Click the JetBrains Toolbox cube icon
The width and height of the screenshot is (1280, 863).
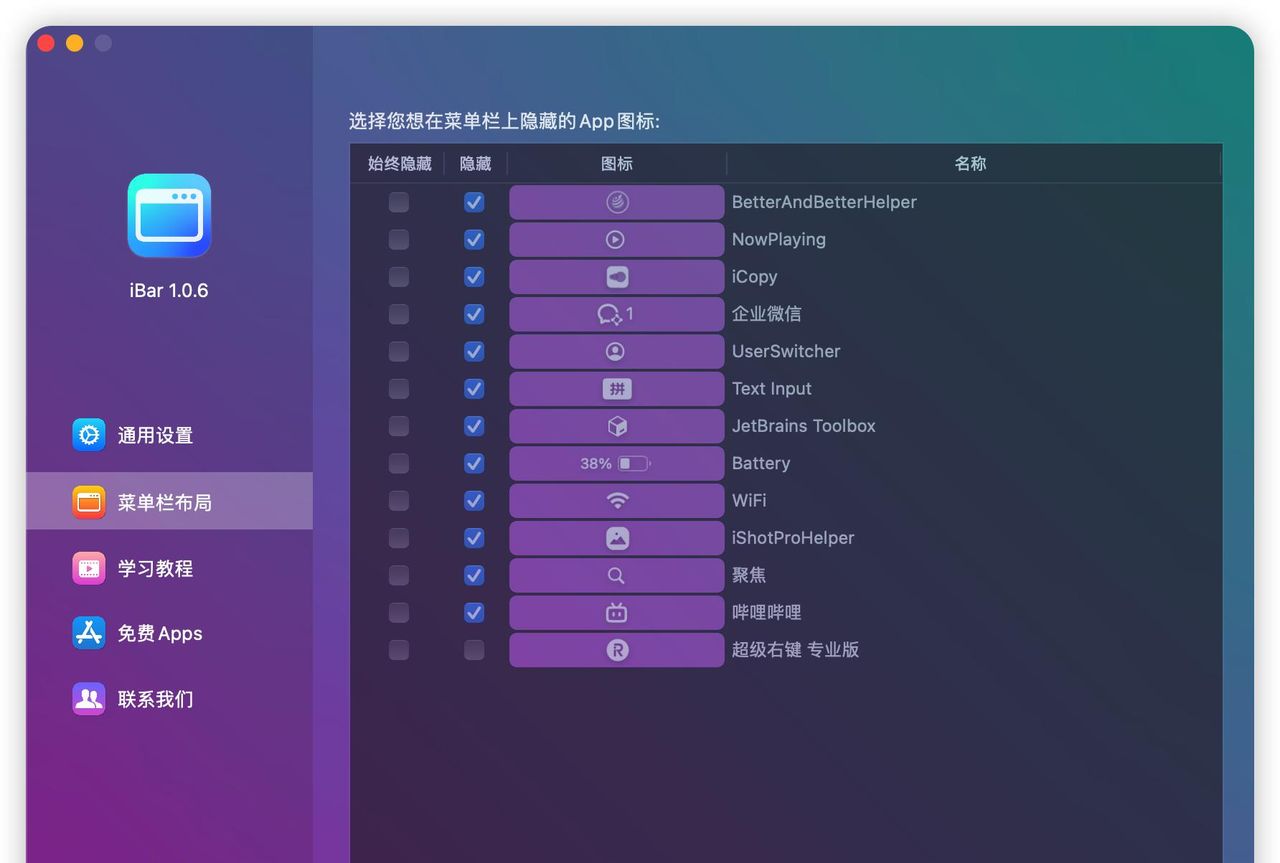coord(617,427)
